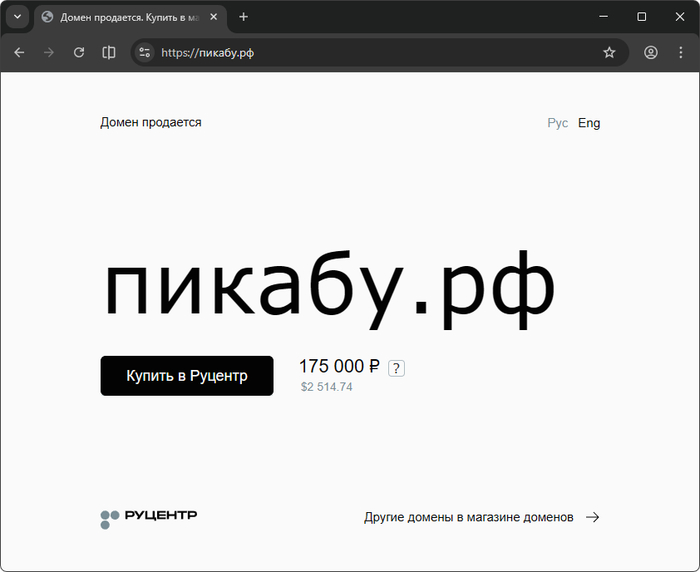Go back to the previous page

point(19,53)
